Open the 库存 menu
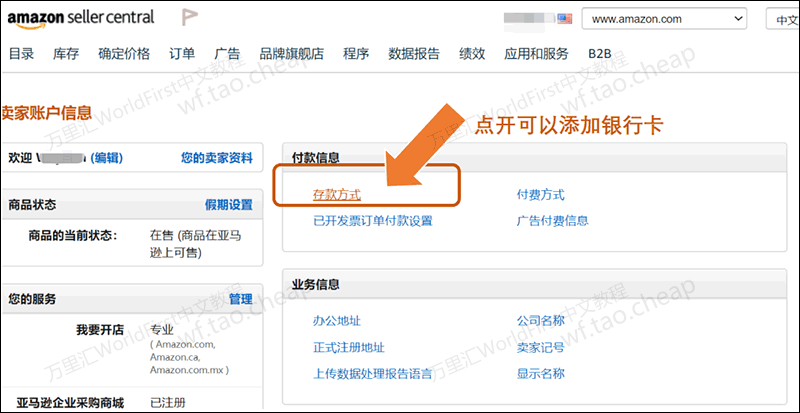This screenshot has height=413, width=800. click(66, 54)
